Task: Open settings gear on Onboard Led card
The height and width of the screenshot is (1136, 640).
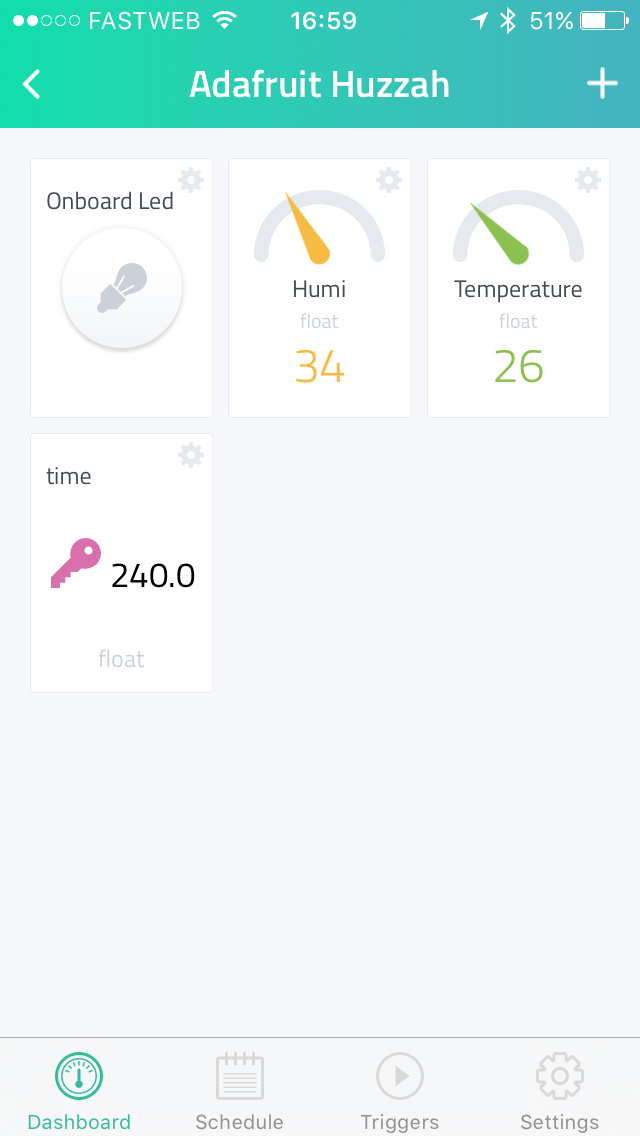Action: 191,180
